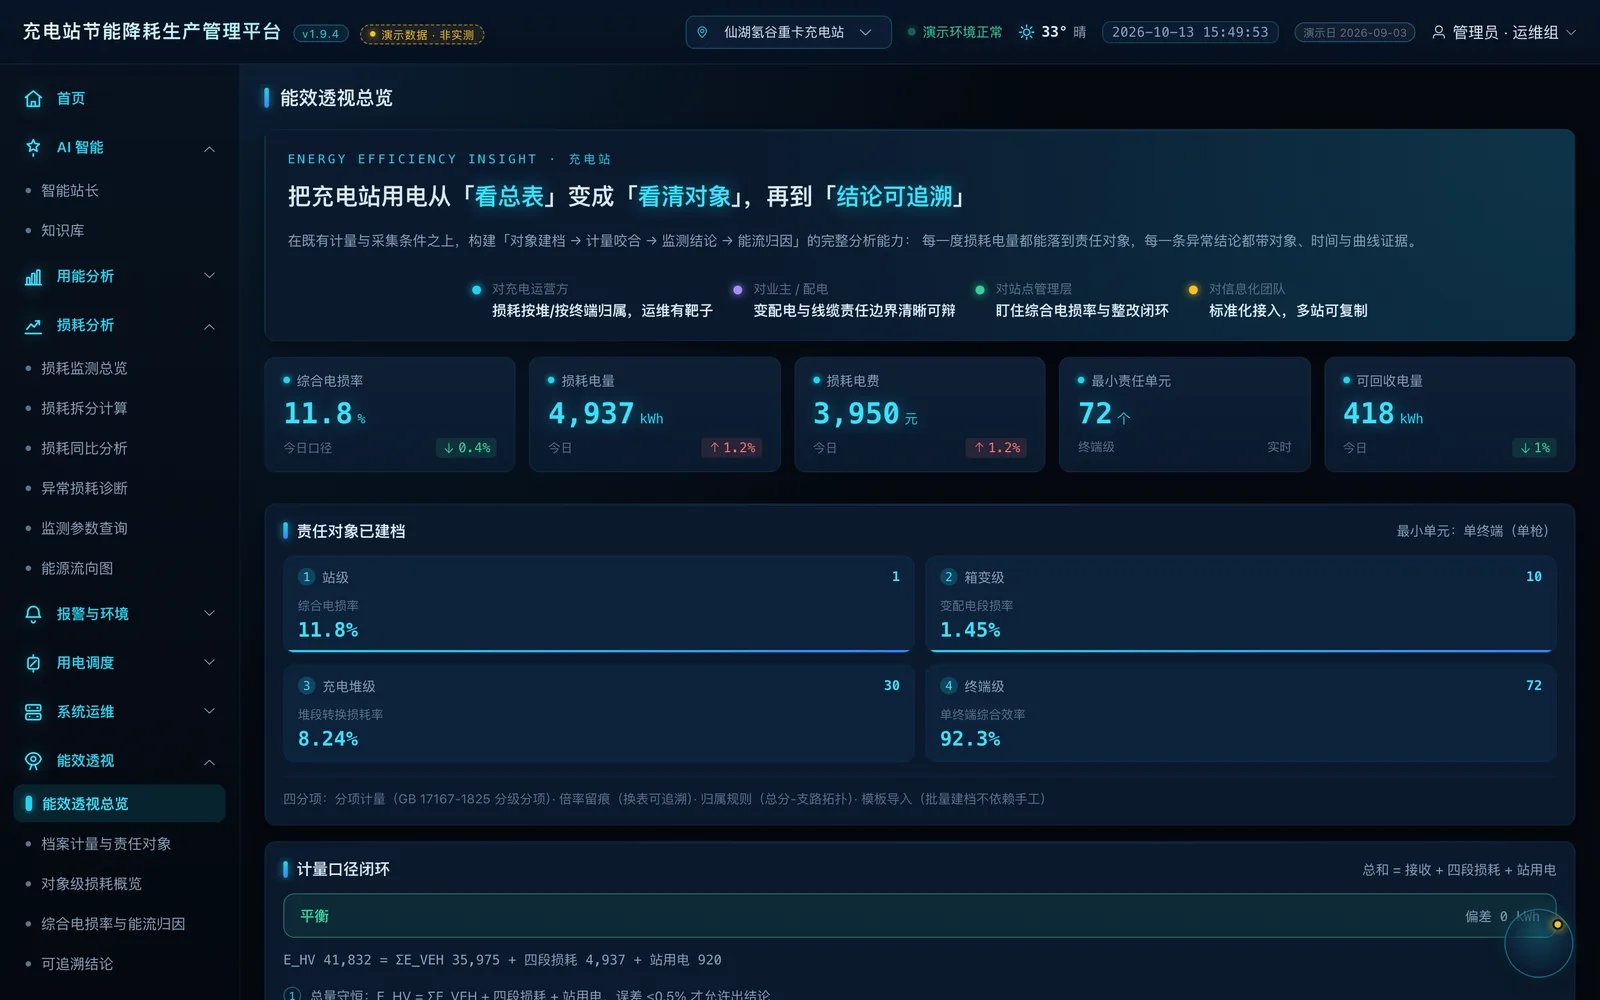This screenshot has width=1600, height=1000.
Task: Click the AI 智能 star icon
Action: [x=33, y=147]
